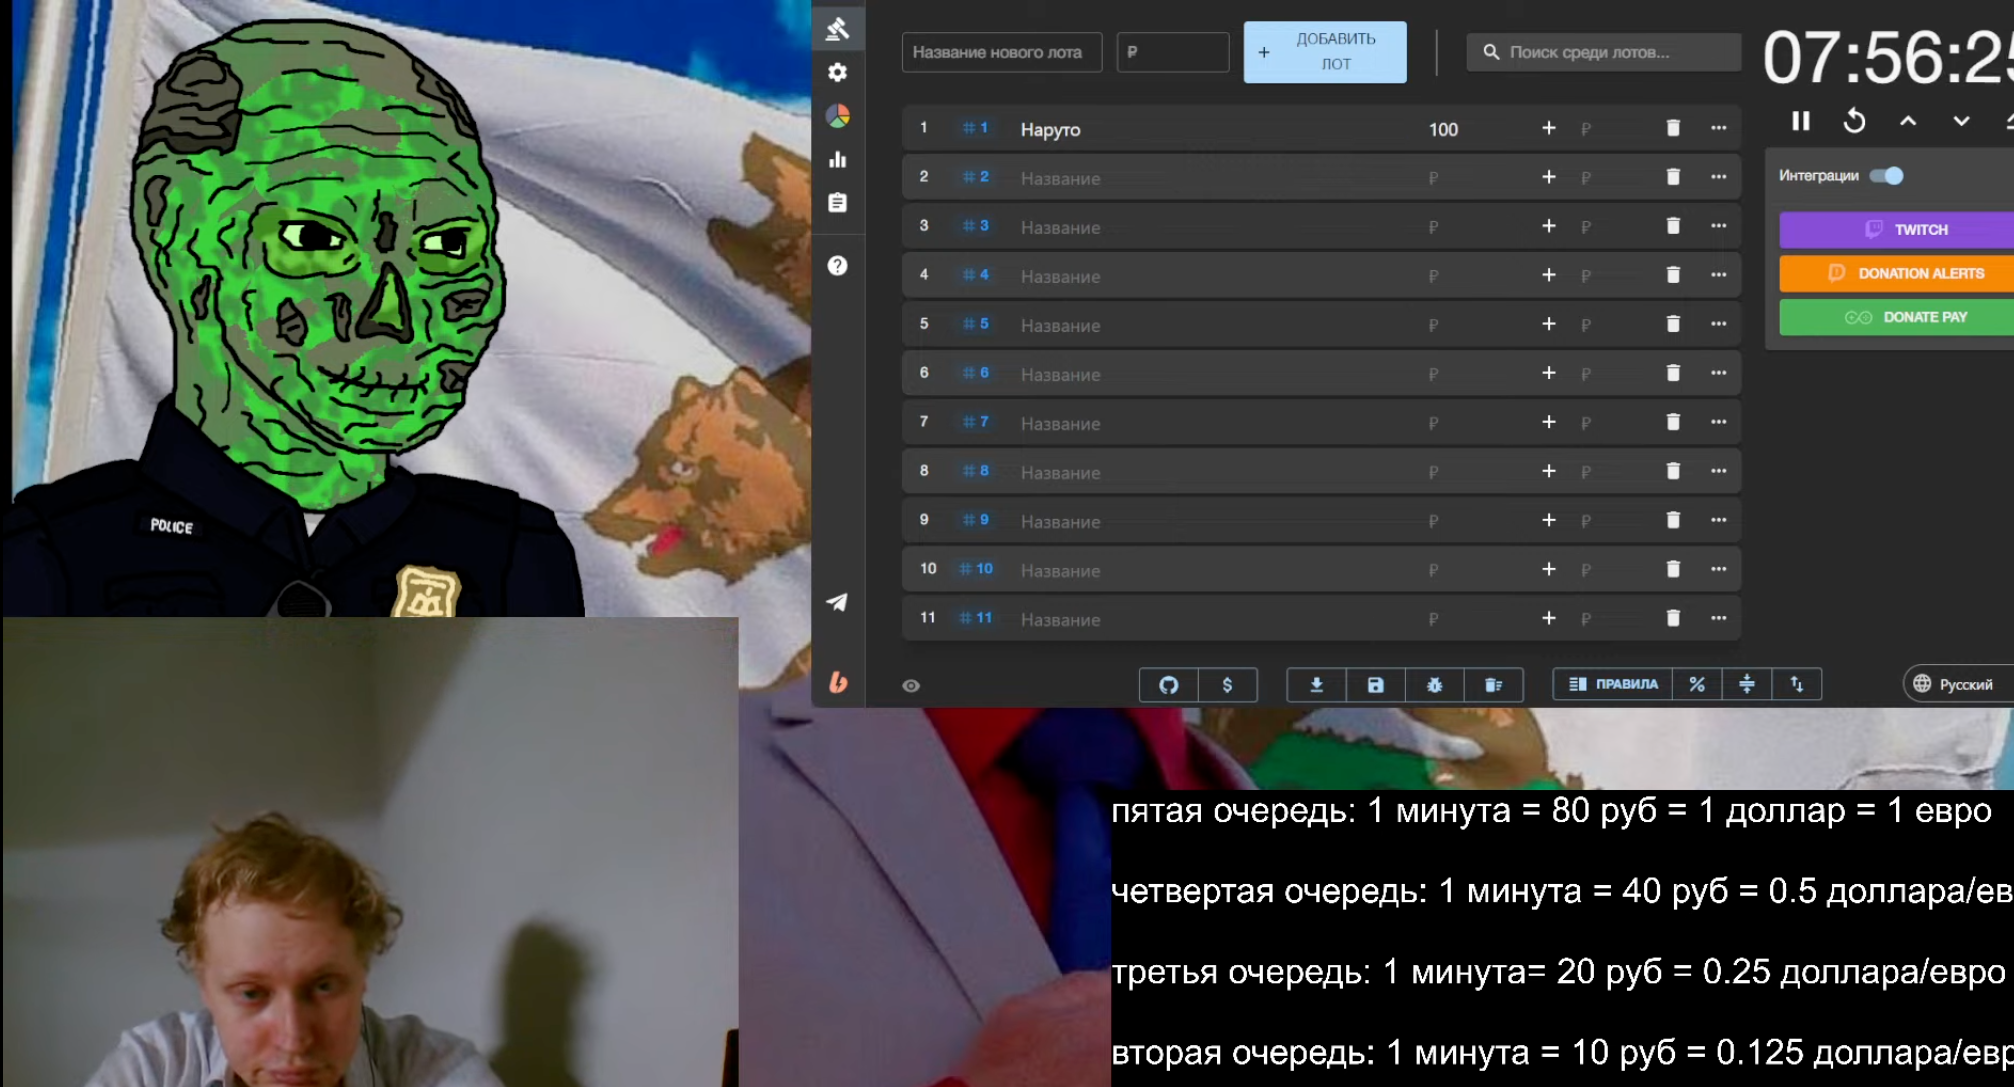Pause the timer
Viewport: 2014px width, 1087px height.
click(x=1801, y=121)
